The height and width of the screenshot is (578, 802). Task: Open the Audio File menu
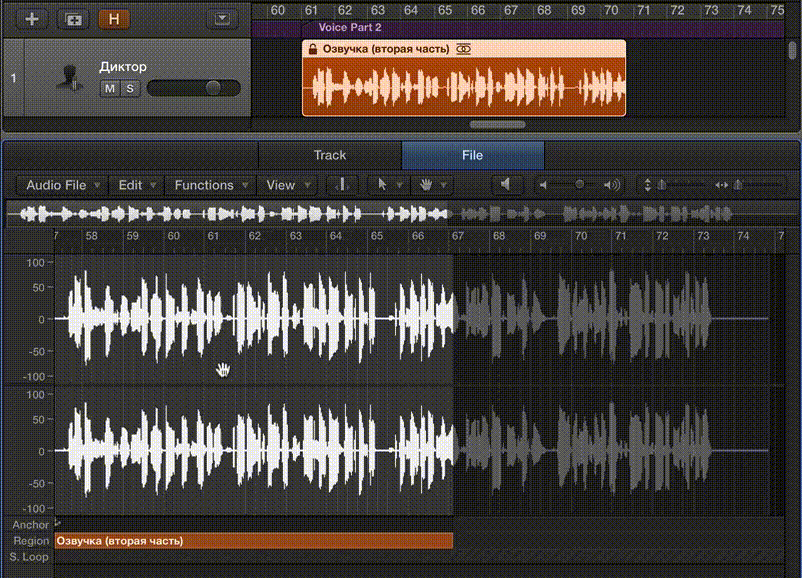pyautogui.click(x=62, y=185)
